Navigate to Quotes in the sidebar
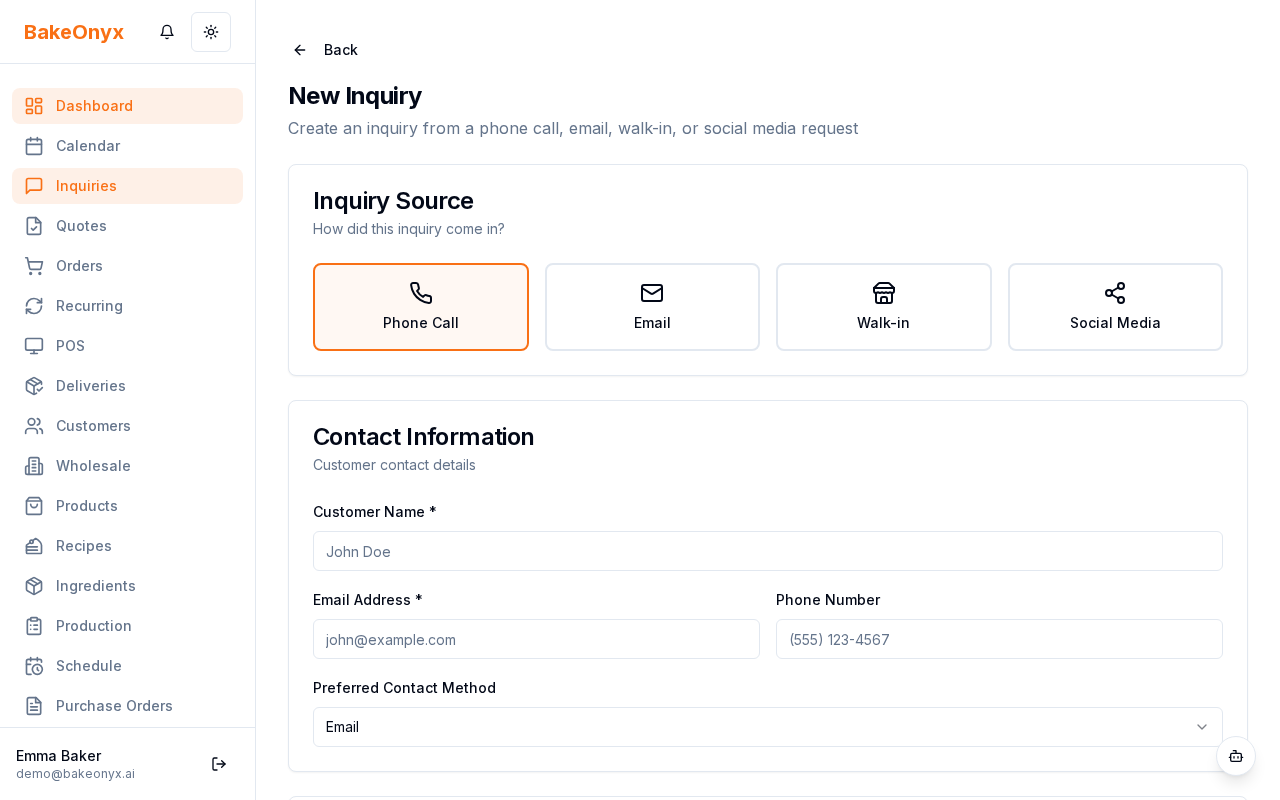Viewport: 1280px width, 800px height. pyautogui.click(x=81, y=225)
